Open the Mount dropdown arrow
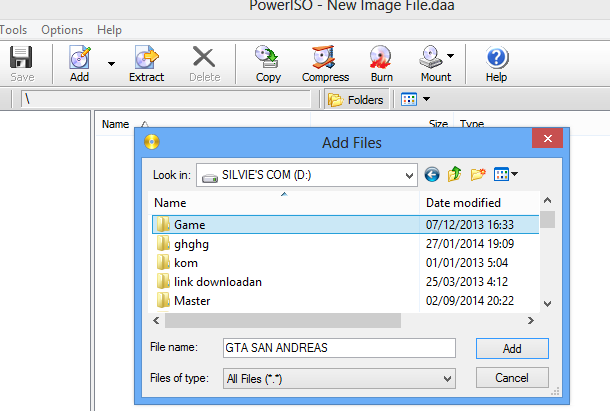 450,56
